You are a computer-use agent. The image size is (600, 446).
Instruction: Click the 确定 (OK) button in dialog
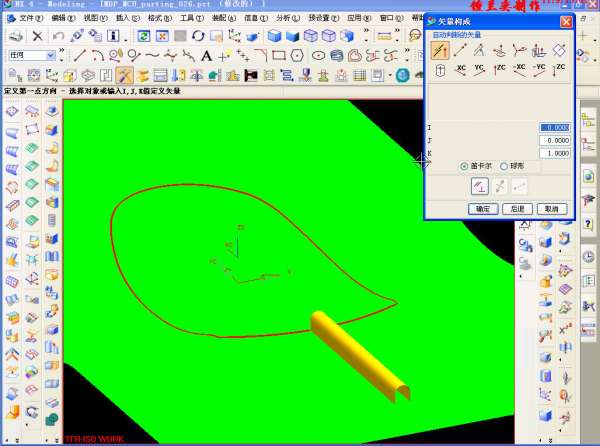tap(483, 209)
